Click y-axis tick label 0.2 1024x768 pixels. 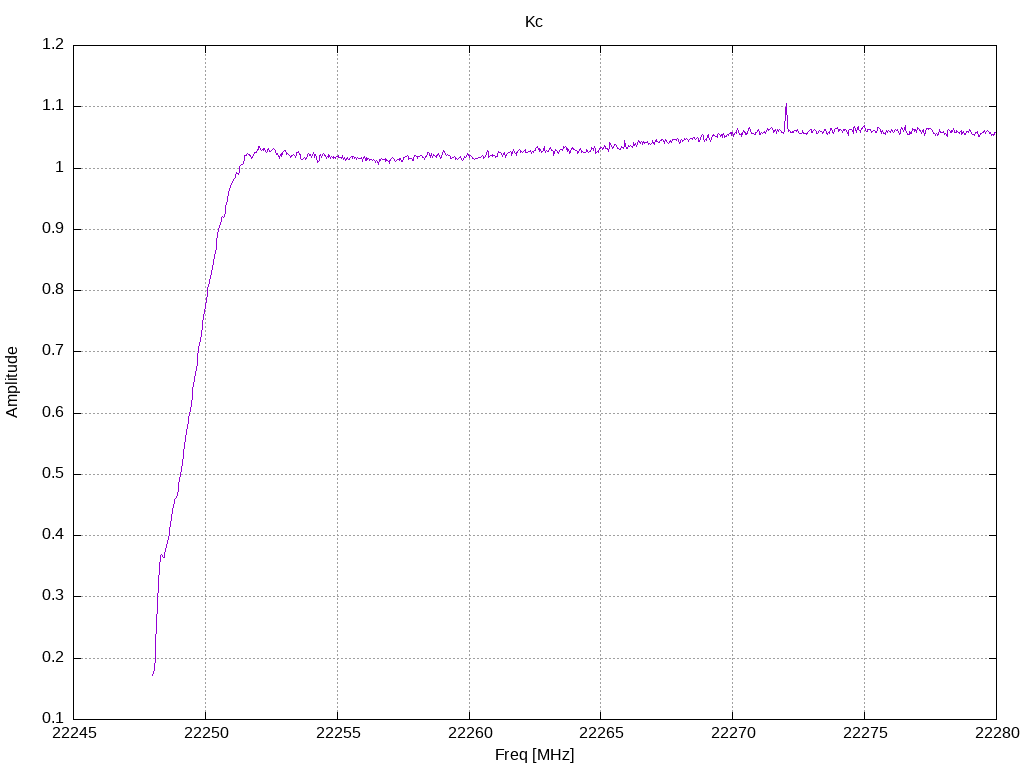click(x=53, y=658)
